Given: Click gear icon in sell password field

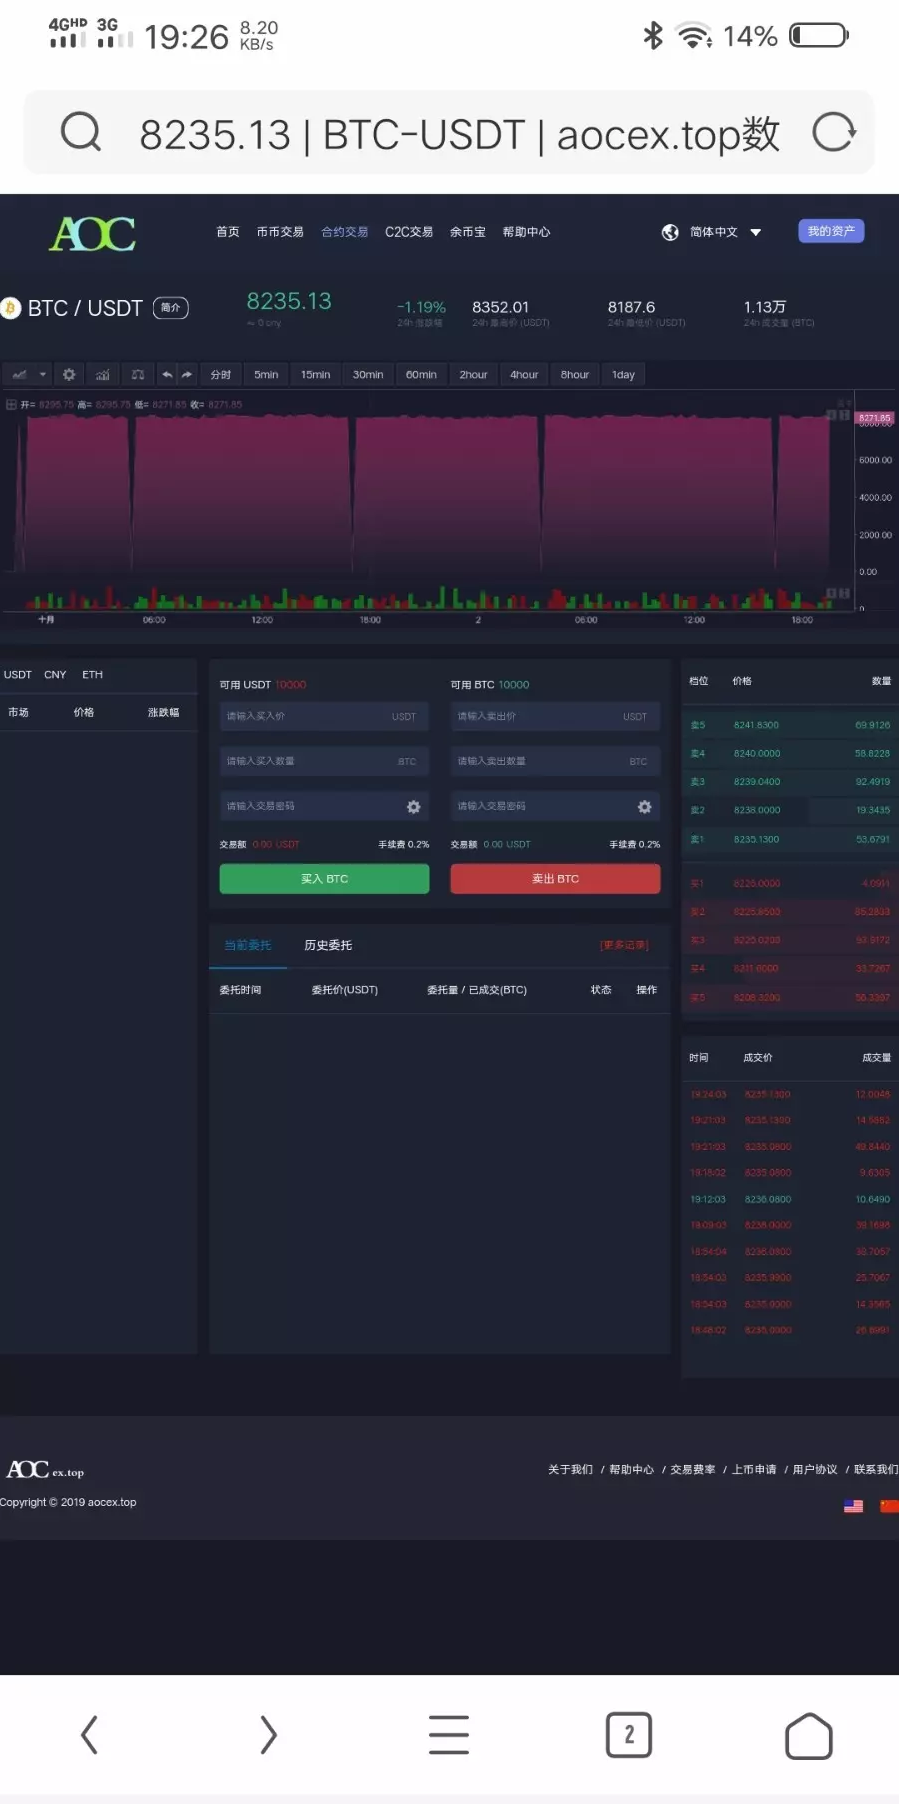Looking at the screenshot, I should [x=644, y=806].
